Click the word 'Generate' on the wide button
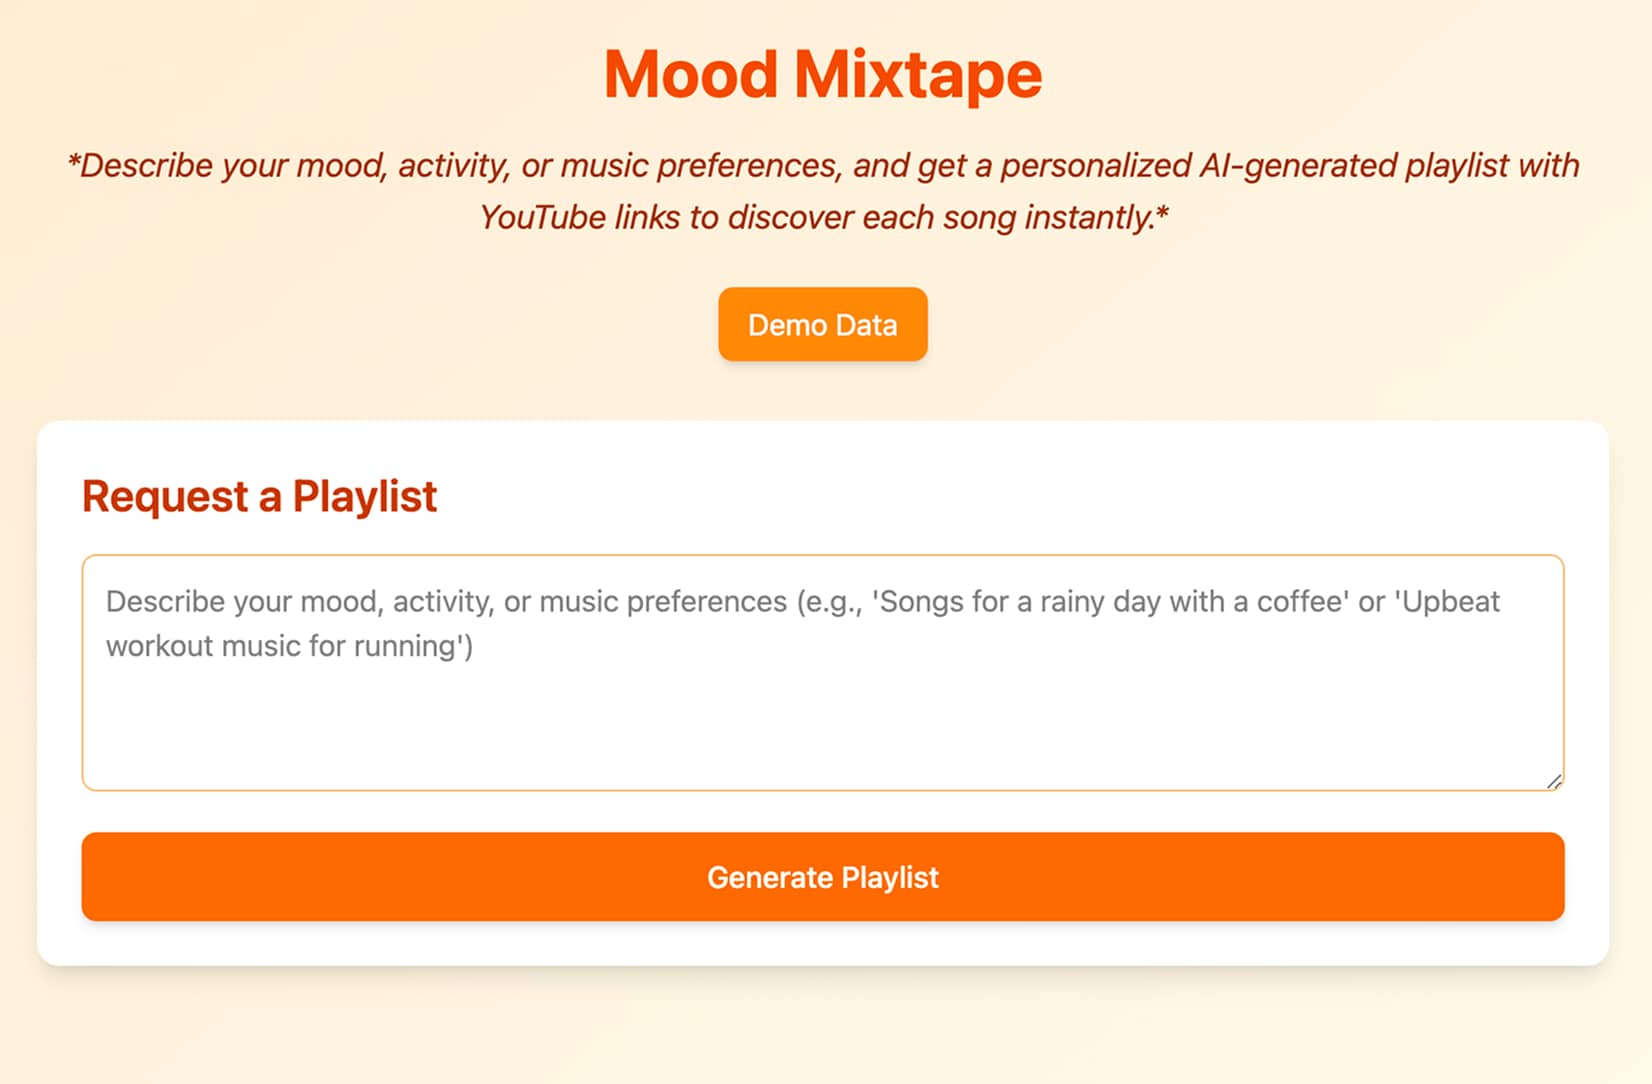Viewport: 1652px width, 1084px height. coord(769,878)
